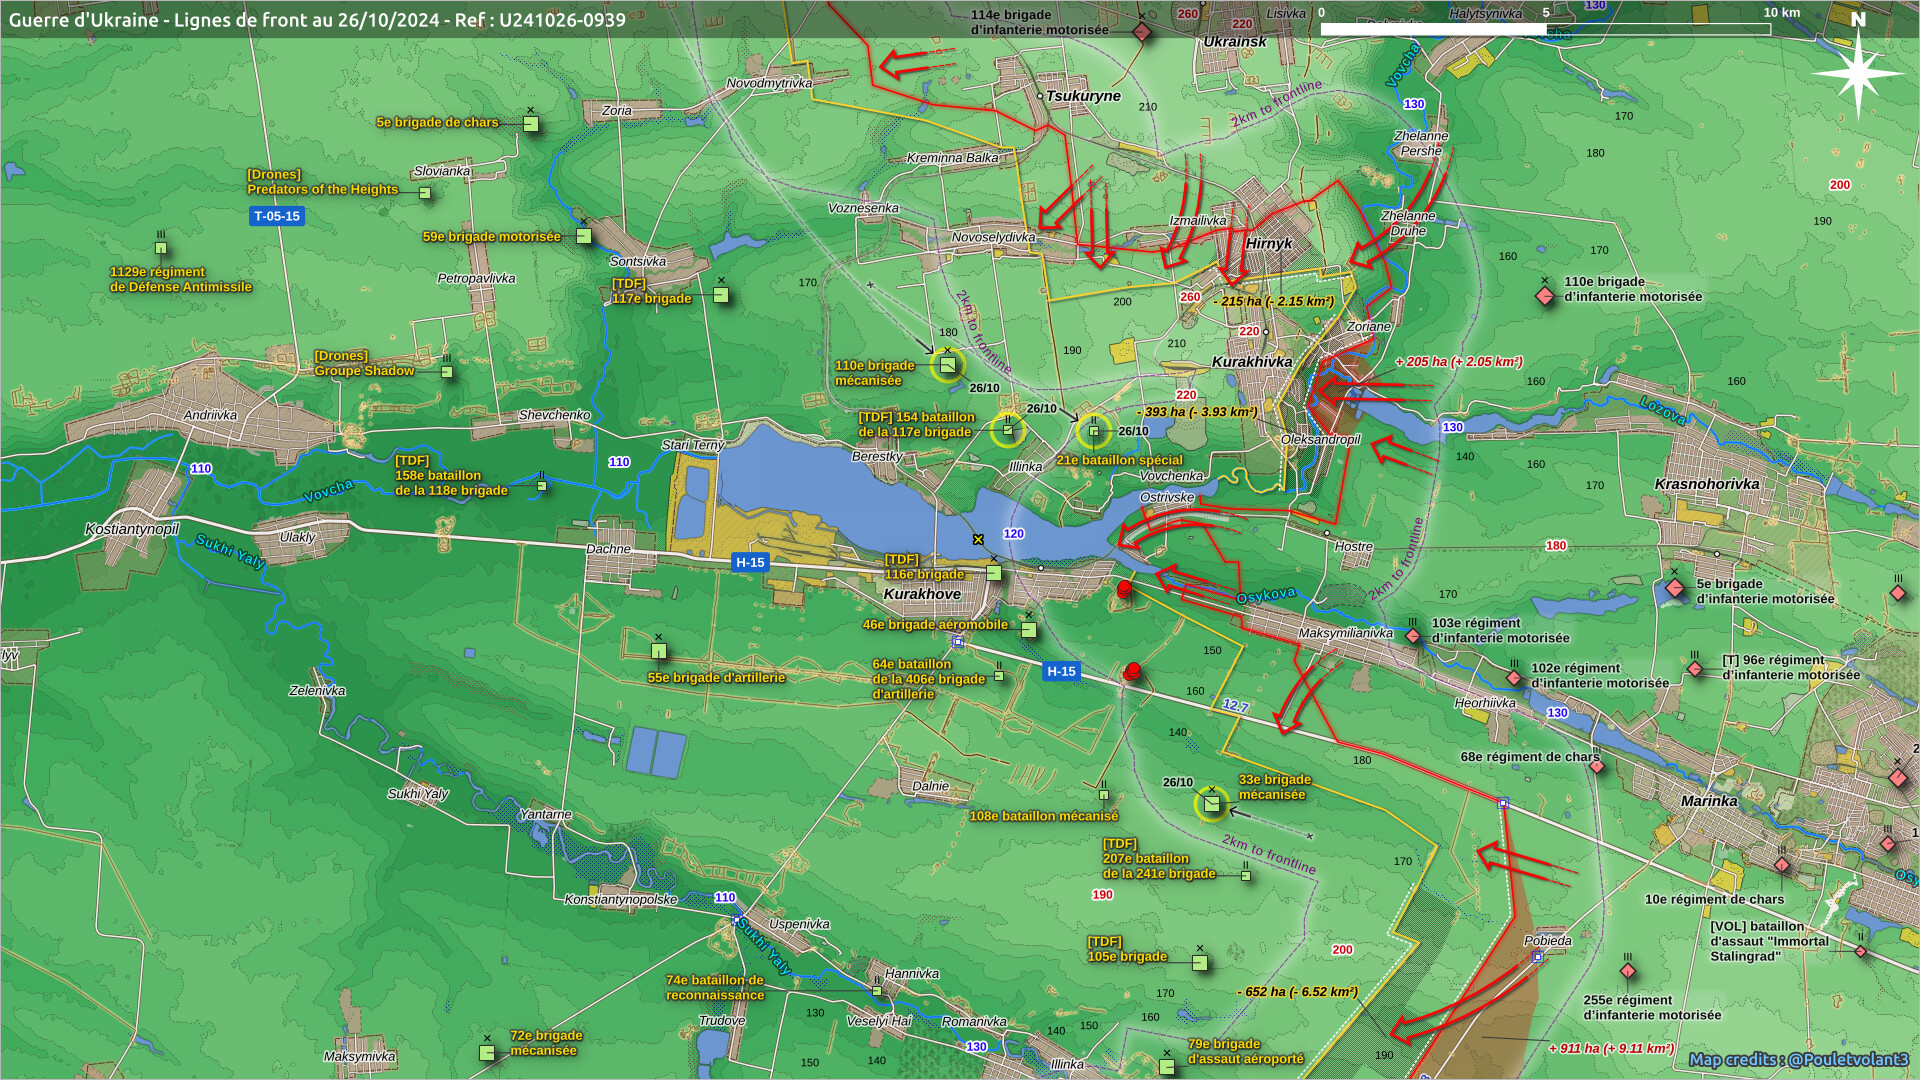This screenshot has width=1920, height=1080.
Task: Click the 110e brigade mécanisée circled marker
Action: pyautogui.click(x=947, y=365)
